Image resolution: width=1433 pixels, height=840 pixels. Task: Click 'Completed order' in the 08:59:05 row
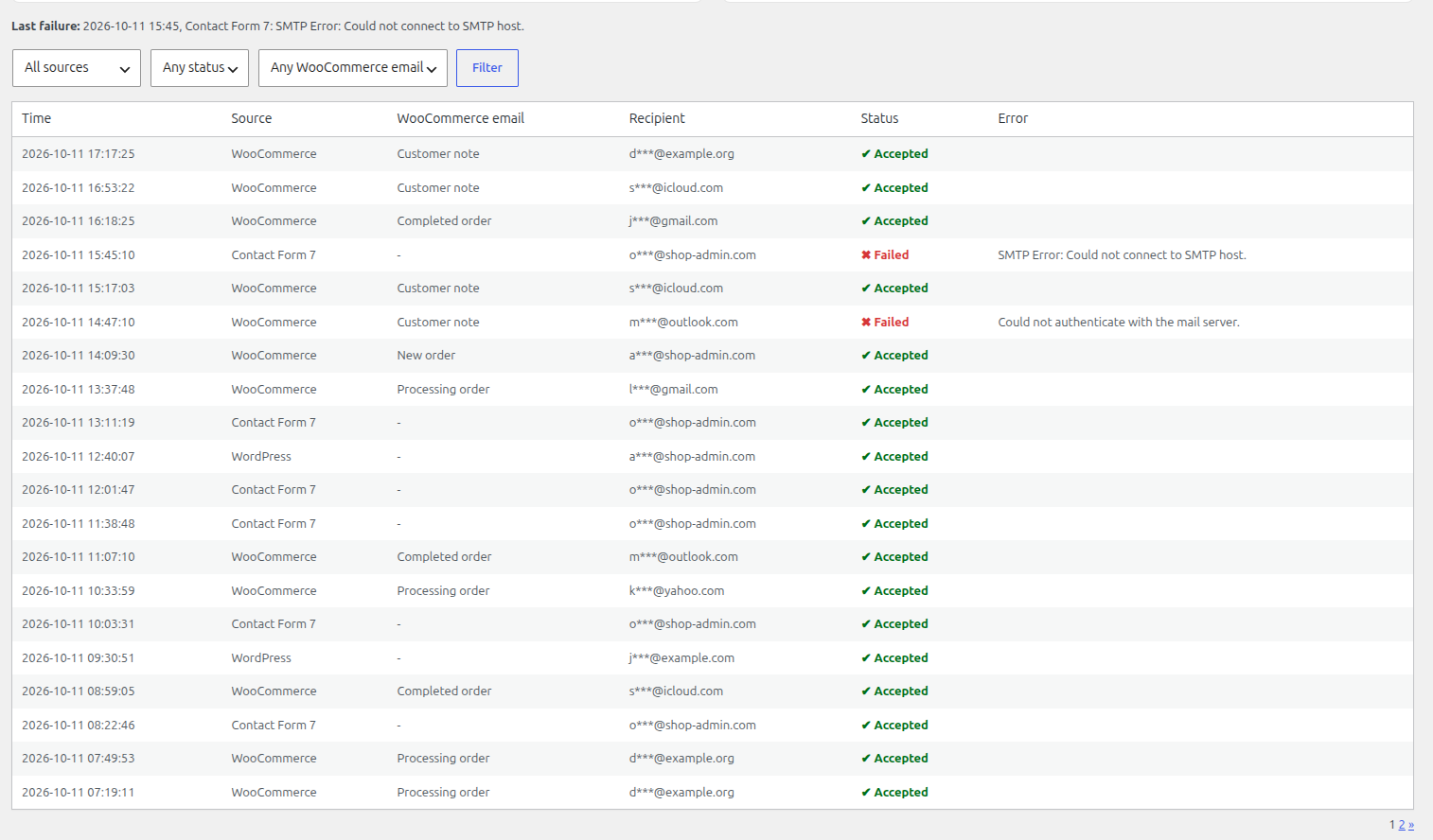(444, 691)
